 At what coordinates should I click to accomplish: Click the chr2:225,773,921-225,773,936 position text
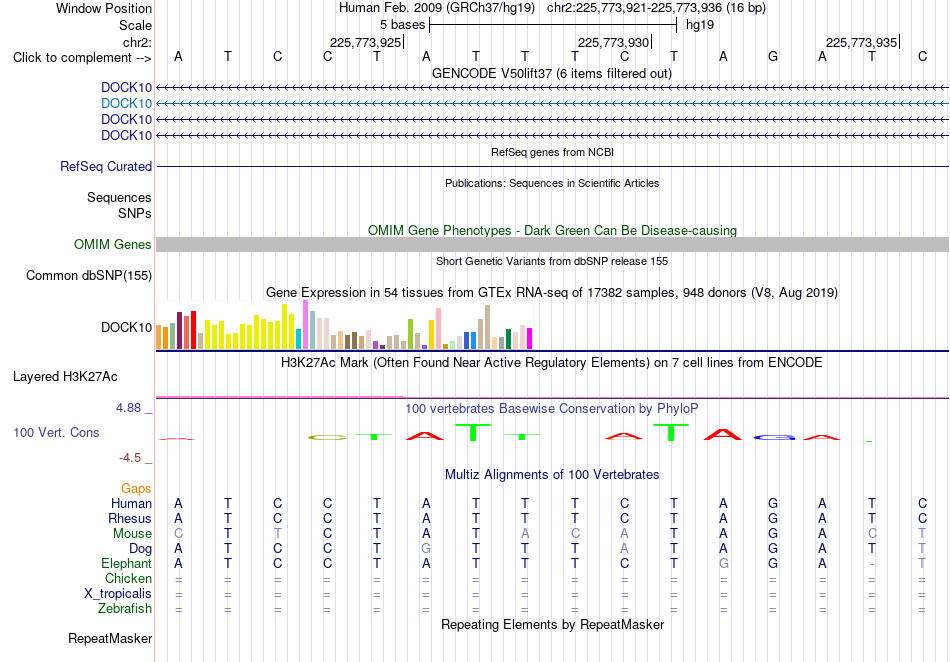[656, 8]
